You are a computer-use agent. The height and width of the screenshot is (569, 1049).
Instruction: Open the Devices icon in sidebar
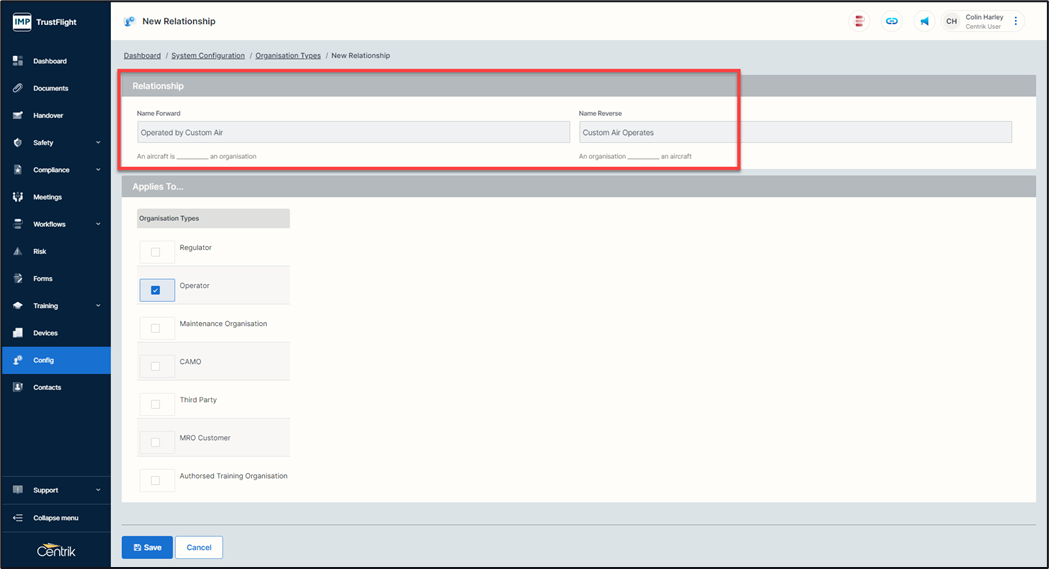18,333
